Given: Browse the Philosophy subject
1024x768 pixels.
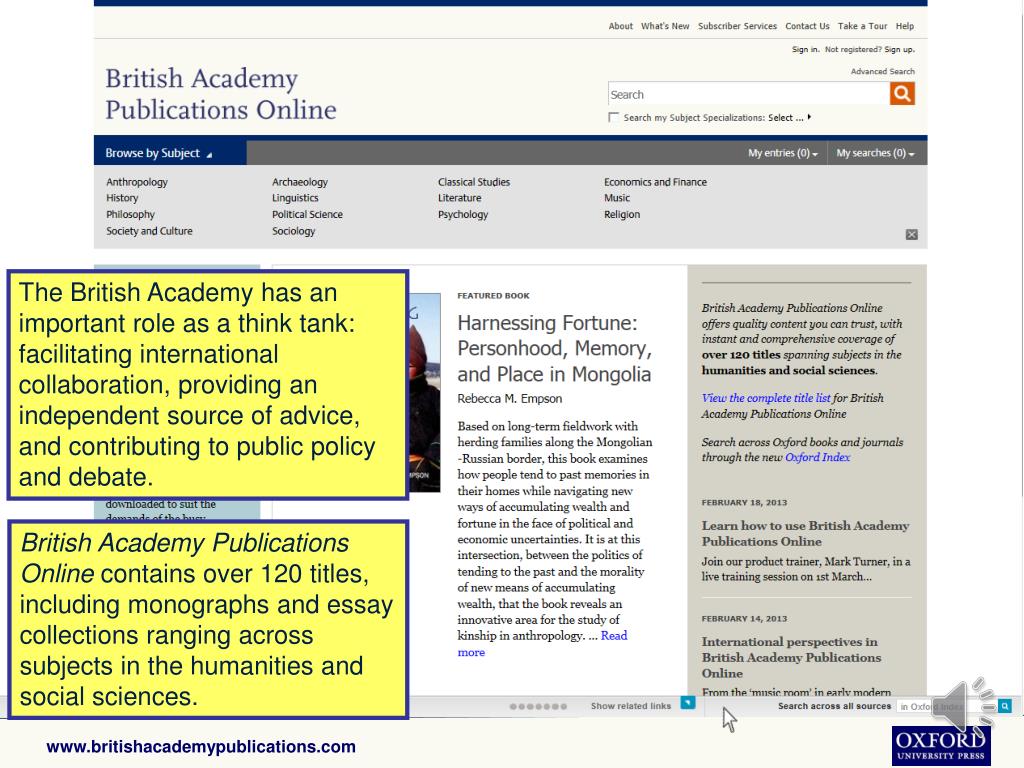Looking at the screenshot, I should [x=131, y=214].
